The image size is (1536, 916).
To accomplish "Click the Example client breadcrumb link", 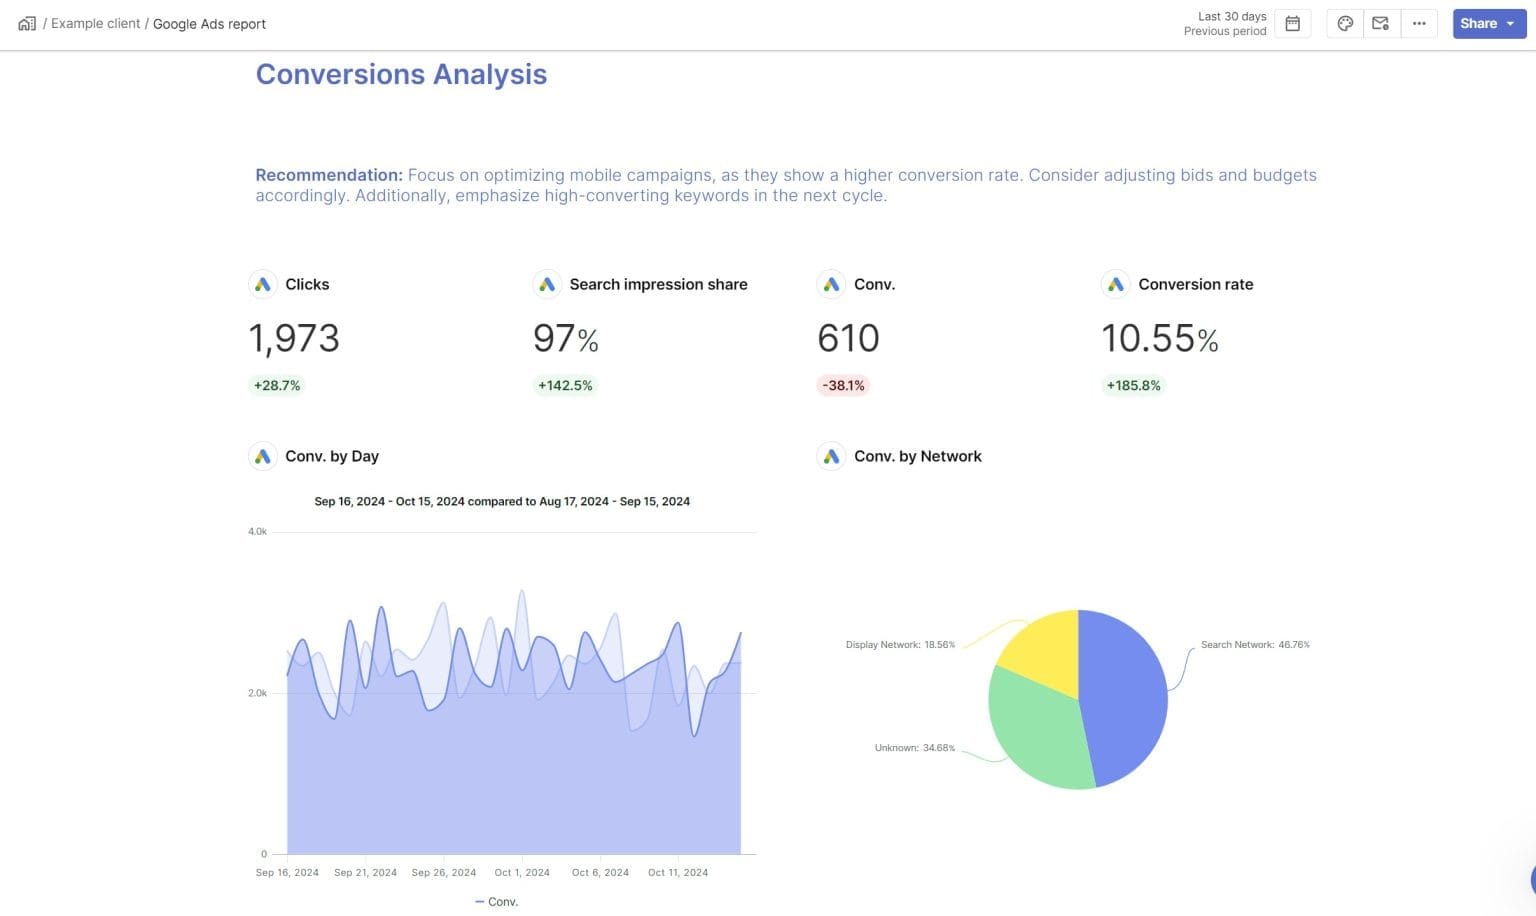I will 95,23.
